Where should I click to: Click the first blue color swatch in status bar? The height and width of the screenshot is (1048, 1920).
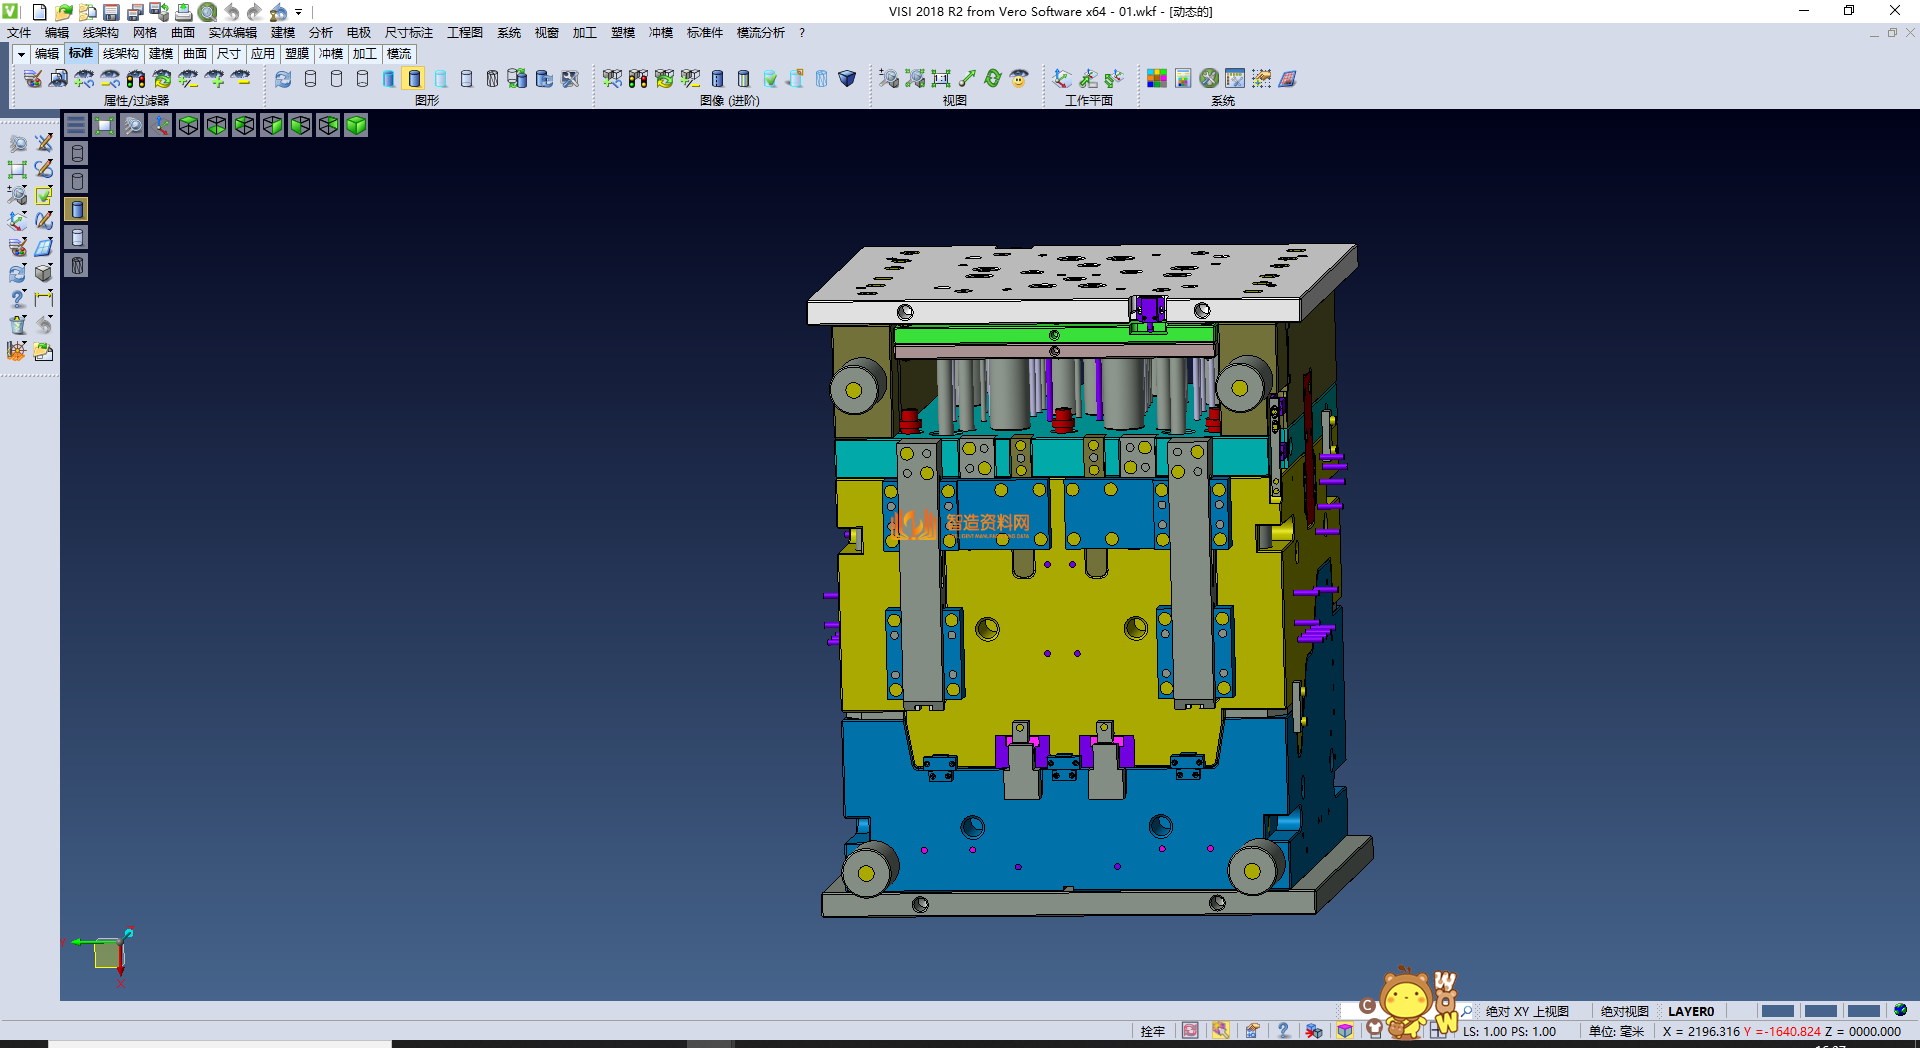[1776, 1011]
